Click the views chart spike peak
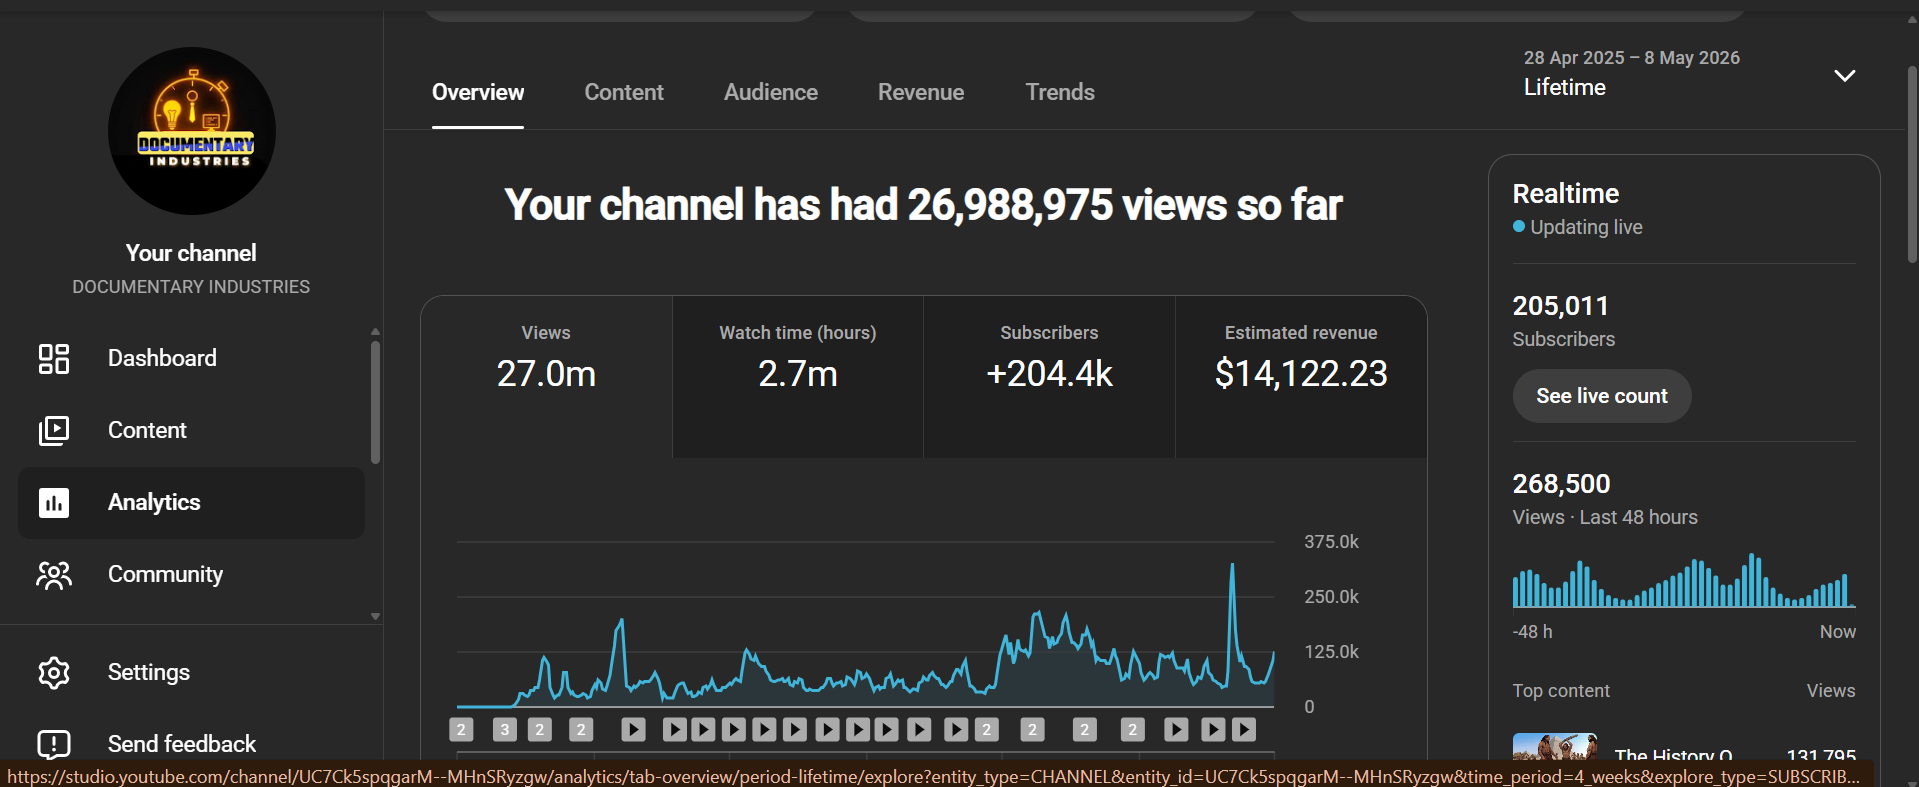The height and width of the screenshot is (787, 1919). (x=1232, y=566)
